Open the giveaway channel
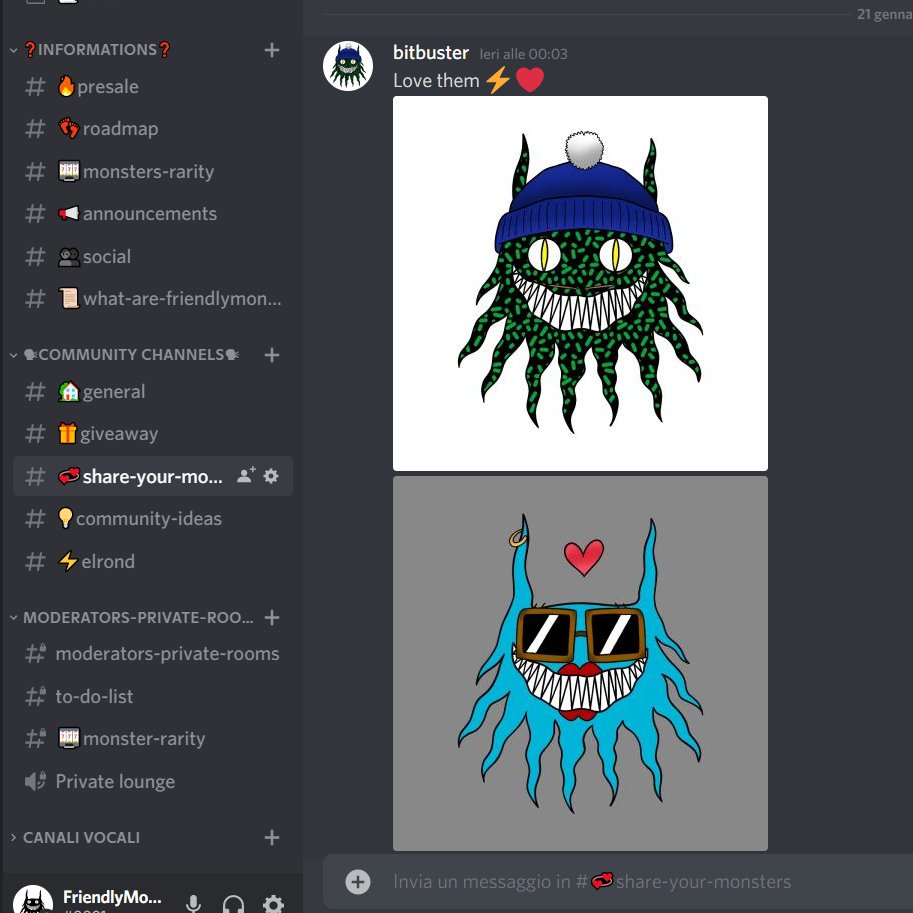The height and width of the screenshot is (913, 913). 153,434
